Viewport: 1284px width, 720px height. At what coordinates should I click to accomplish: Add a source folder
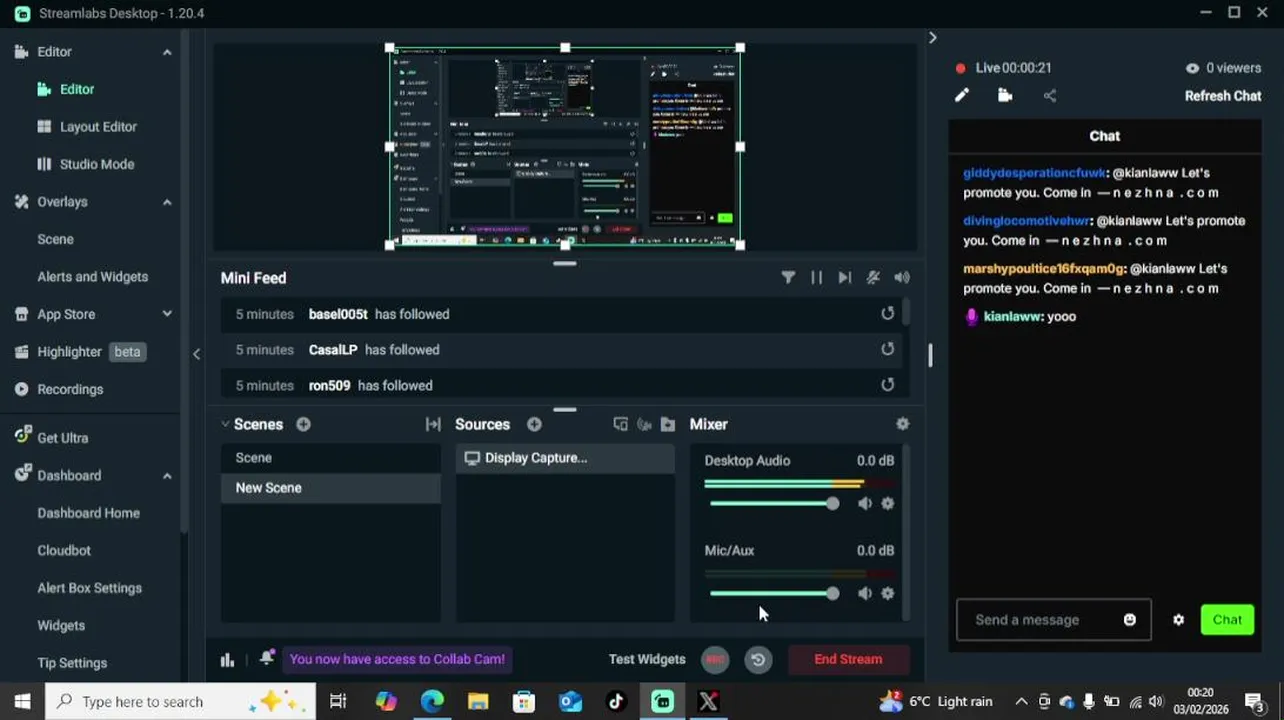coord(668,424)
